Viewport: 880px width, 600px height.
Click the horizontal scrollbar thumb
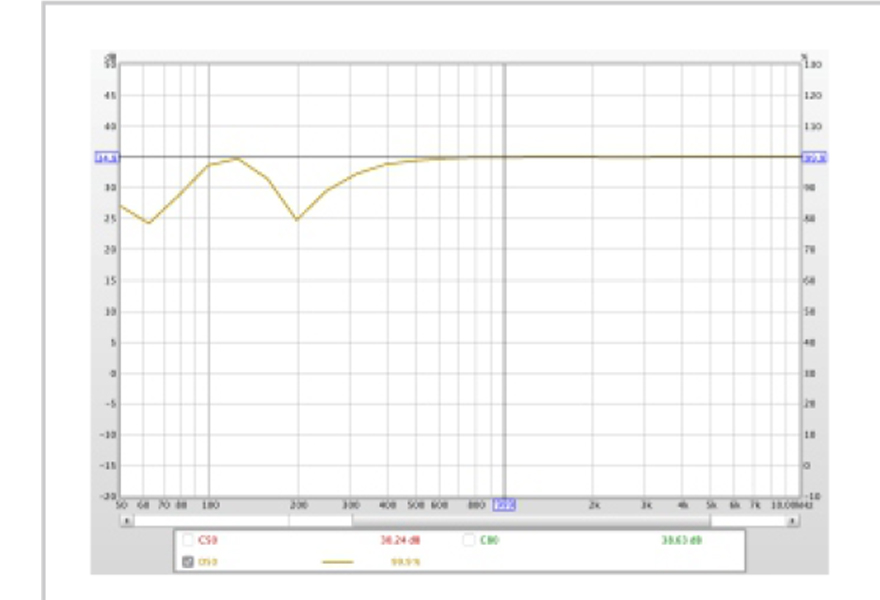[x=530, y=520]
